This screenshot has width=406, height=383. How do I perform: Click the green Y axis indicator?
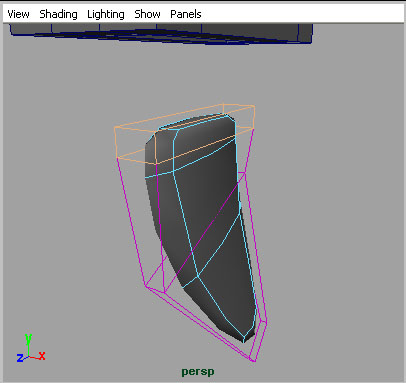[28, 340]
